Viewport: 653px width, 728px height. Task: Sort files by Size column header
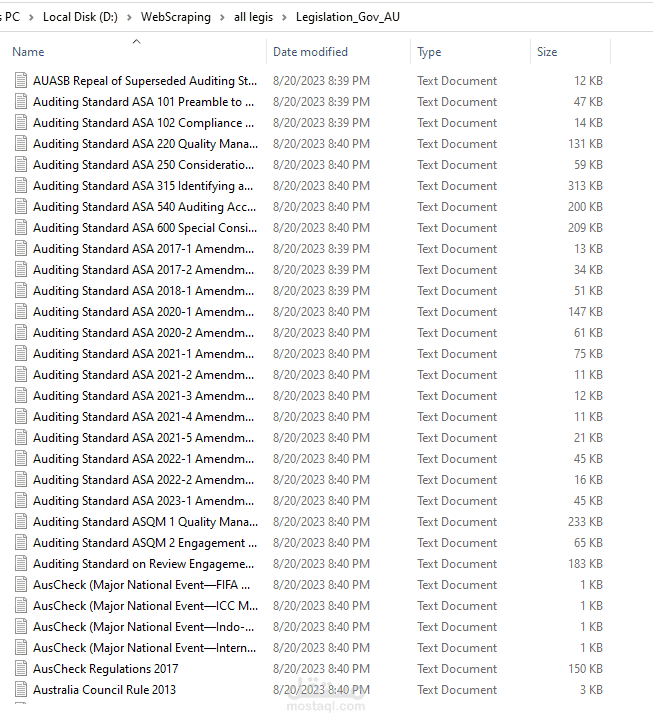pos(547,52)
